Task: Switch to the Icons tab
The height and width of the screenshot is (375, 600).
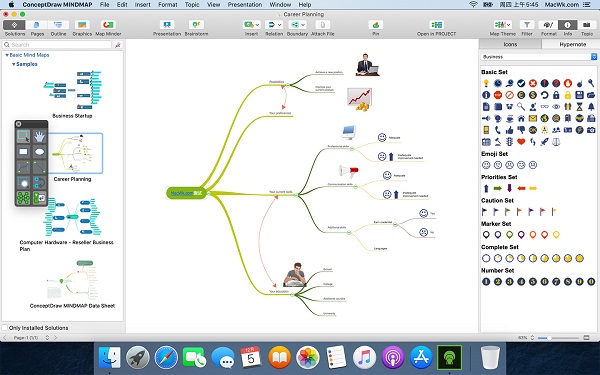Action: coord(510,44)
